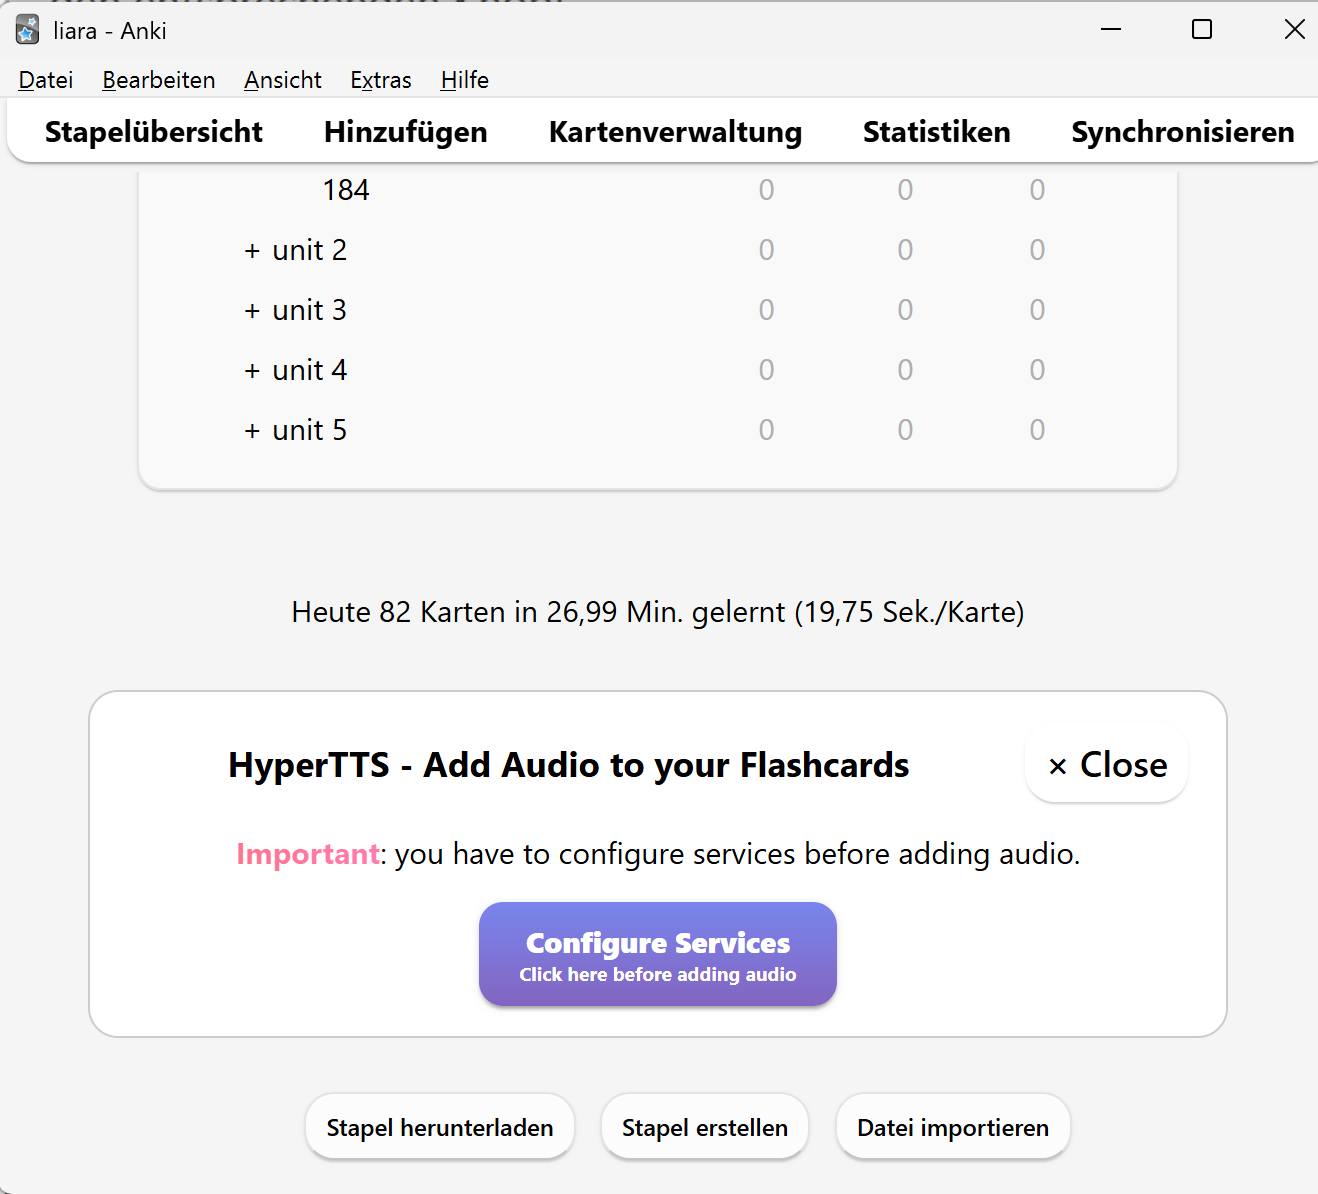Click Datei importieren button

click(x=953, y=1127)
